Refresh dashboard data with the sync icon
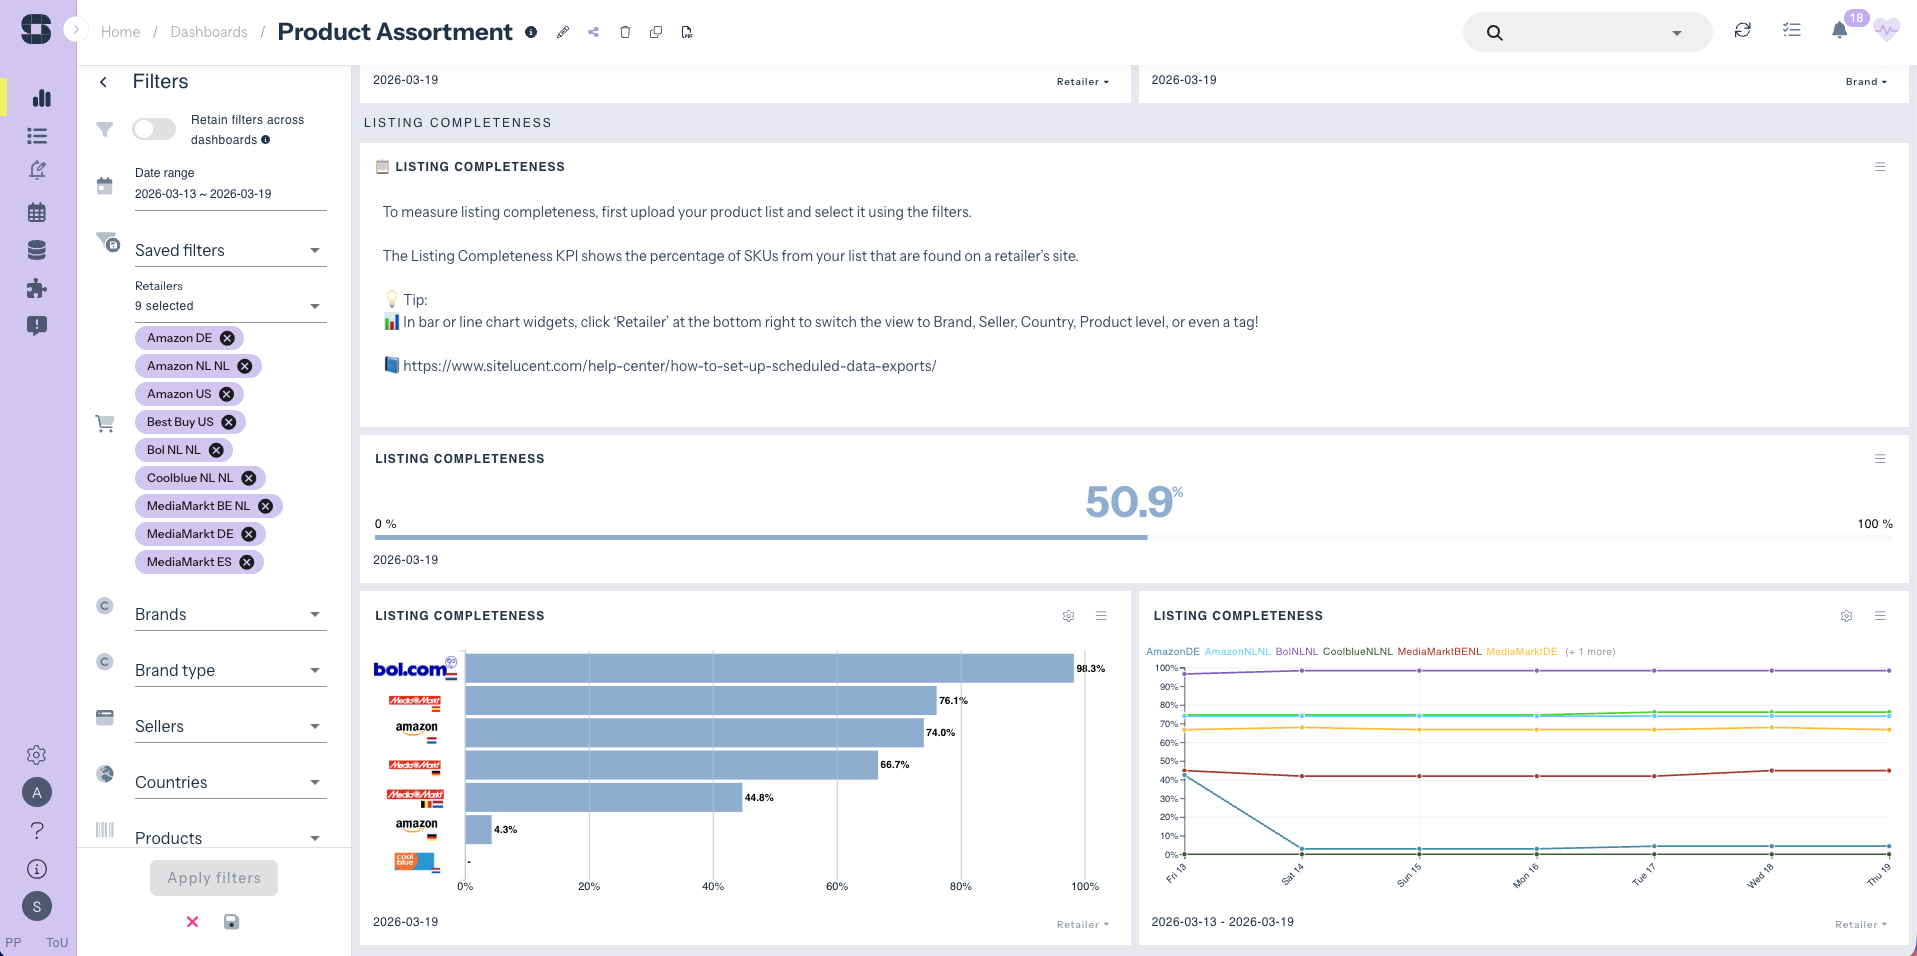 (x=1743, y=30)
